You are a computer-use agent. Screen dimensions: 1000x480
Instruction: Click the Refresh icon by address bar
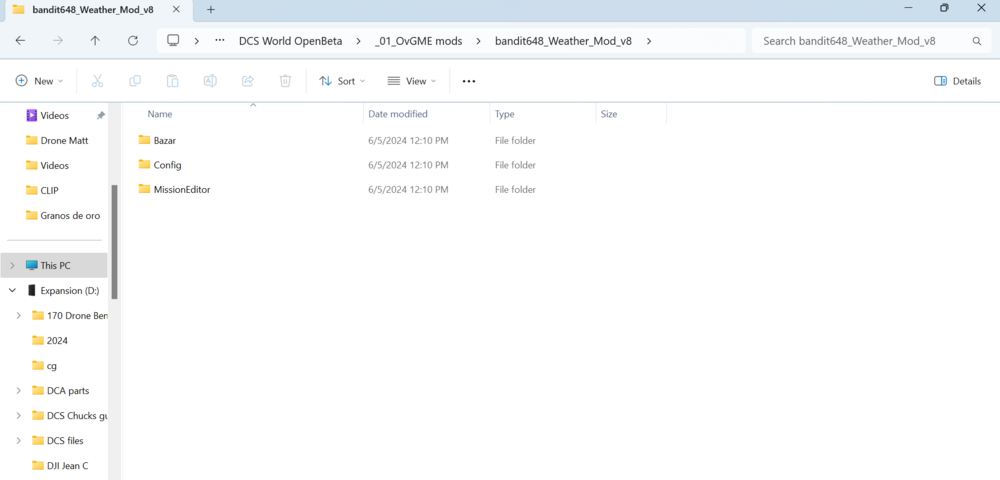133,41
